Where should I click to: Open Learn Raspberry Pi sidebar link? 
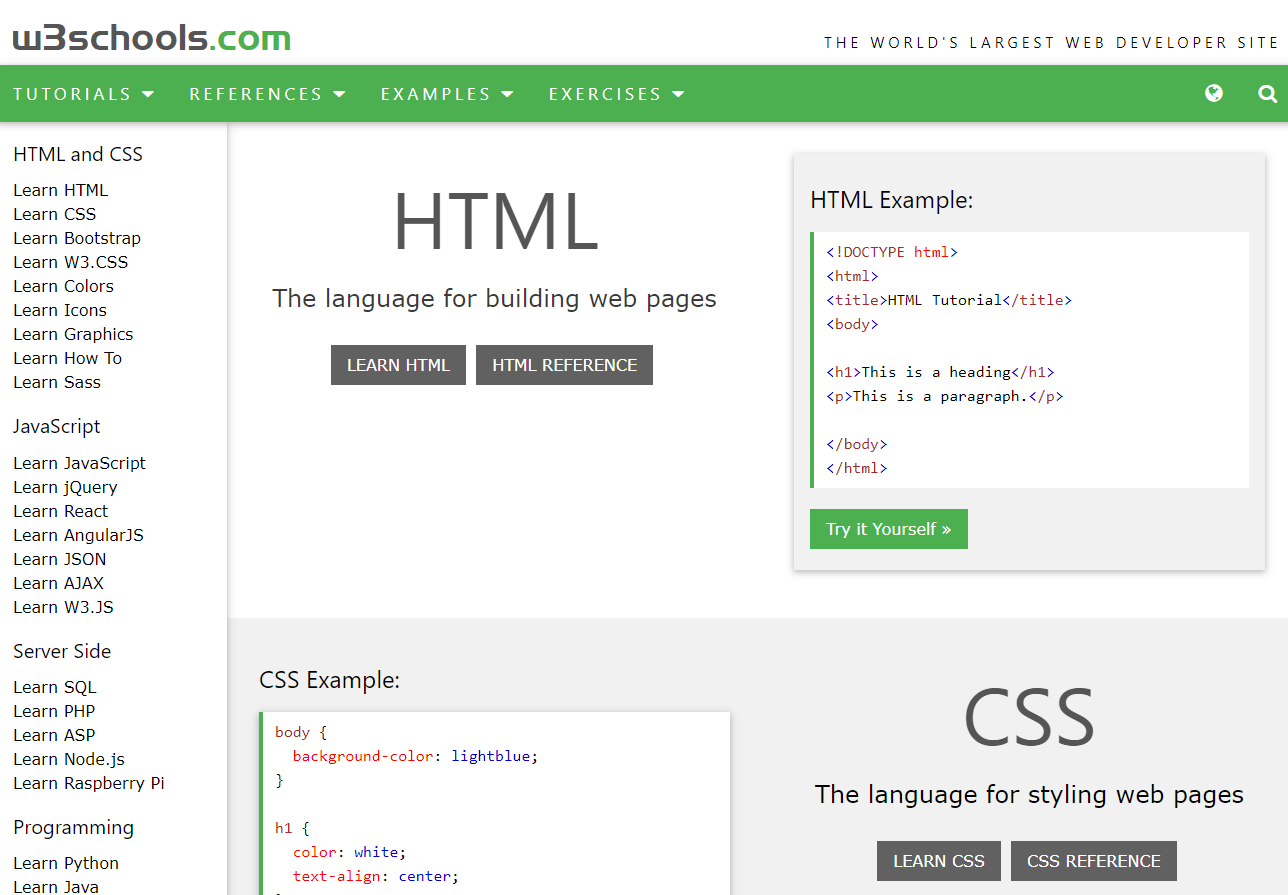(x=89, y=783)
